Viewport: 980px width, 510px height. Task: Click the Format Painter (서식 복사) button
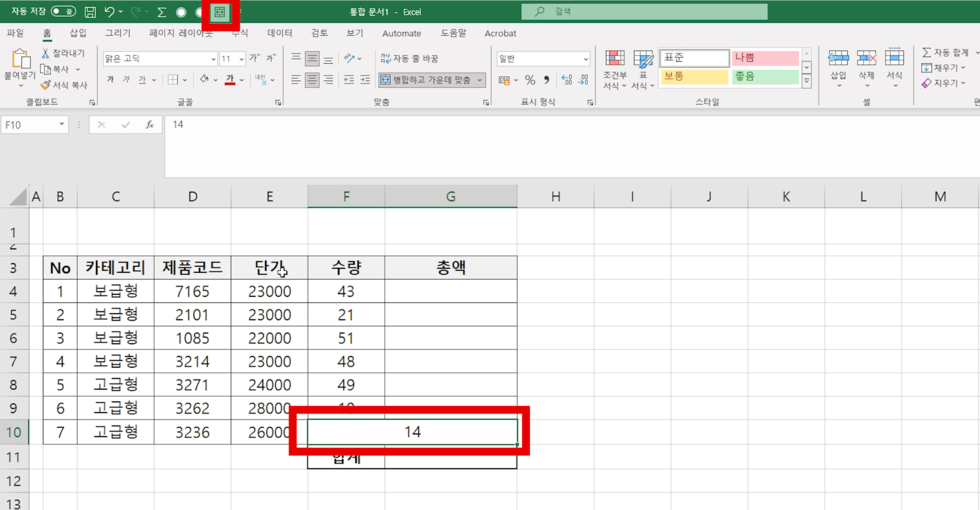(64, 85)
